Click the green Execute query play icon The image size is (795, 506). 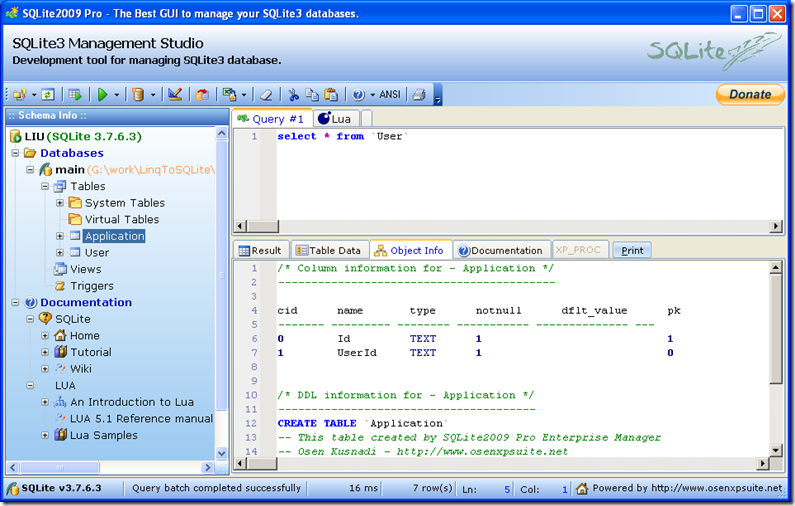[102, 95]
